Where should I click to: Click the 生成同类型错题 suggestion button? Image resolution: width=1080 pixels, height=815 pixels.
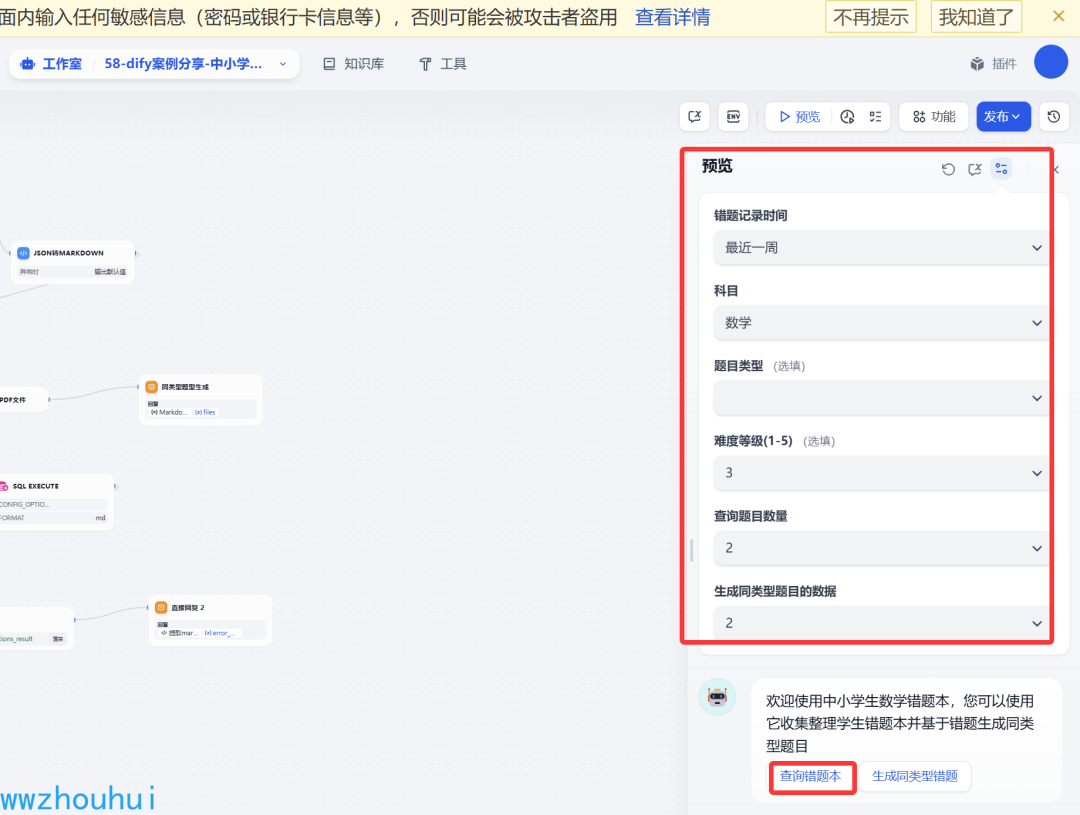click(x=915, y=776)
